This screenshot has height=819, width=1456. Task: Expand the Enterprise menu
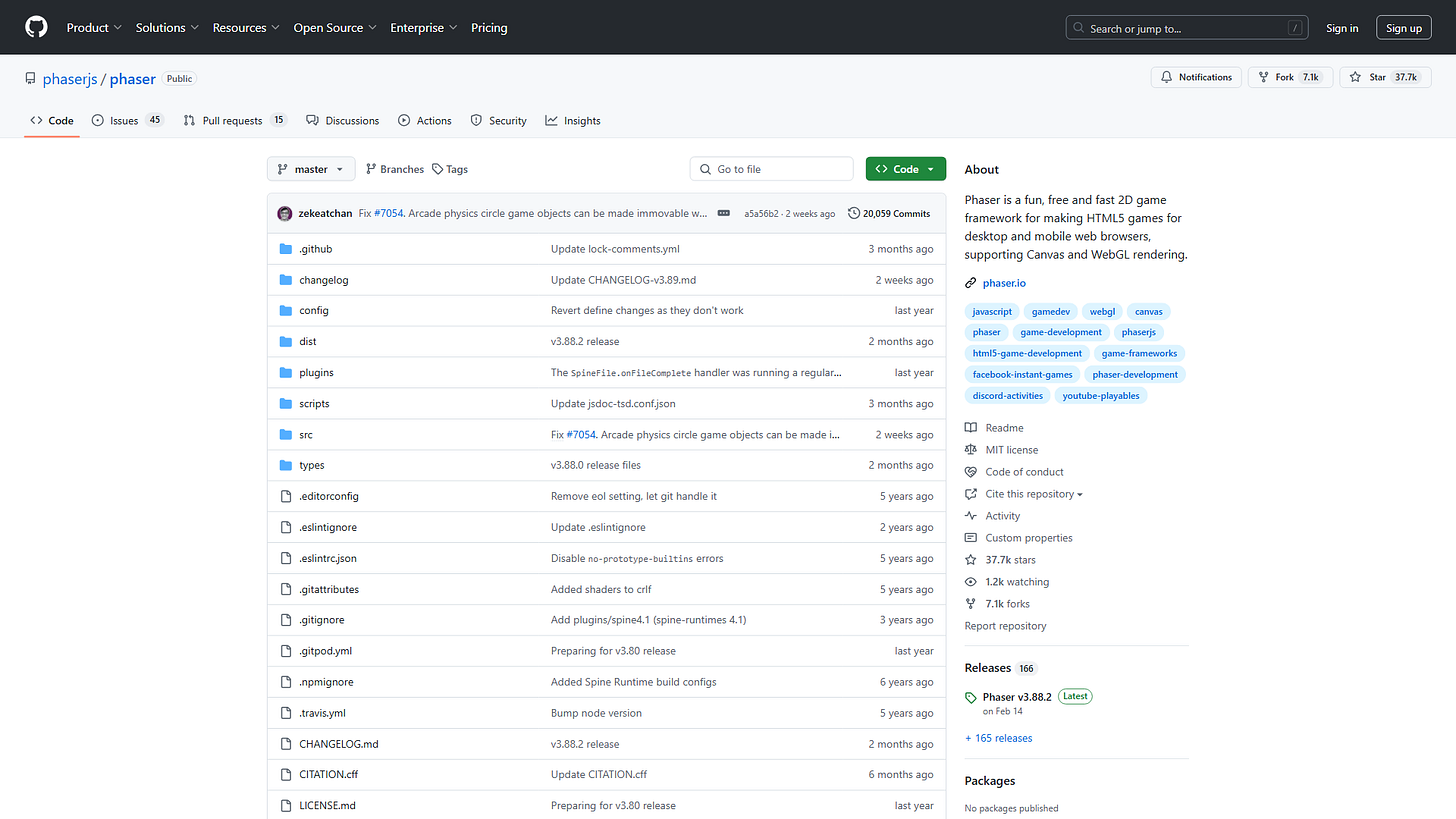424,28
